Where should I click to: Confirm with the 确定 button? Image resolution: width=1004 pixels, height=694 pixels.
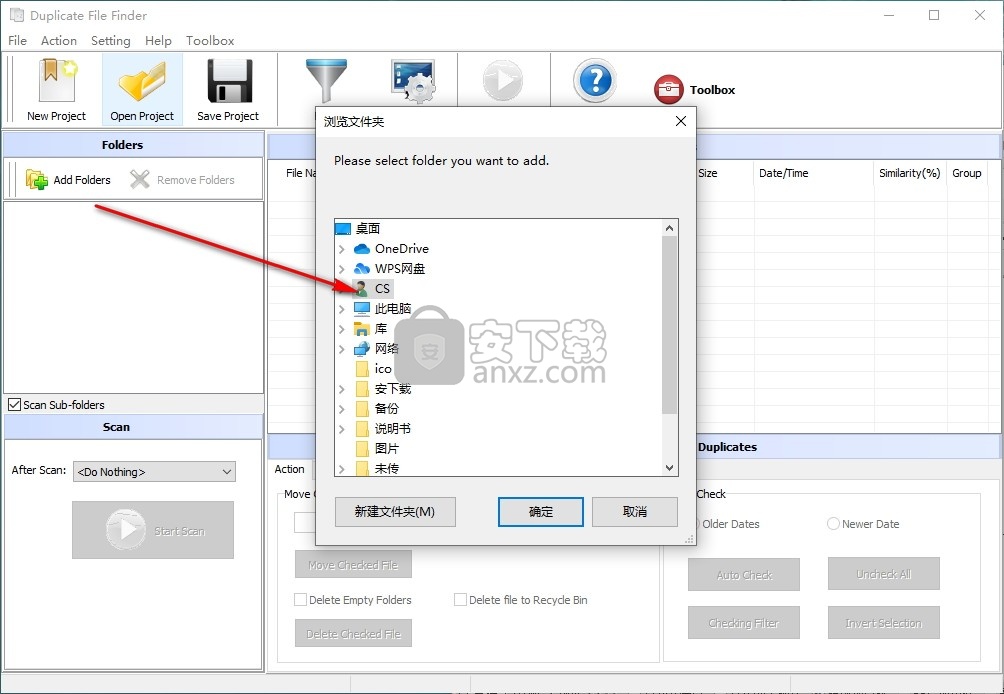(541, 512)
